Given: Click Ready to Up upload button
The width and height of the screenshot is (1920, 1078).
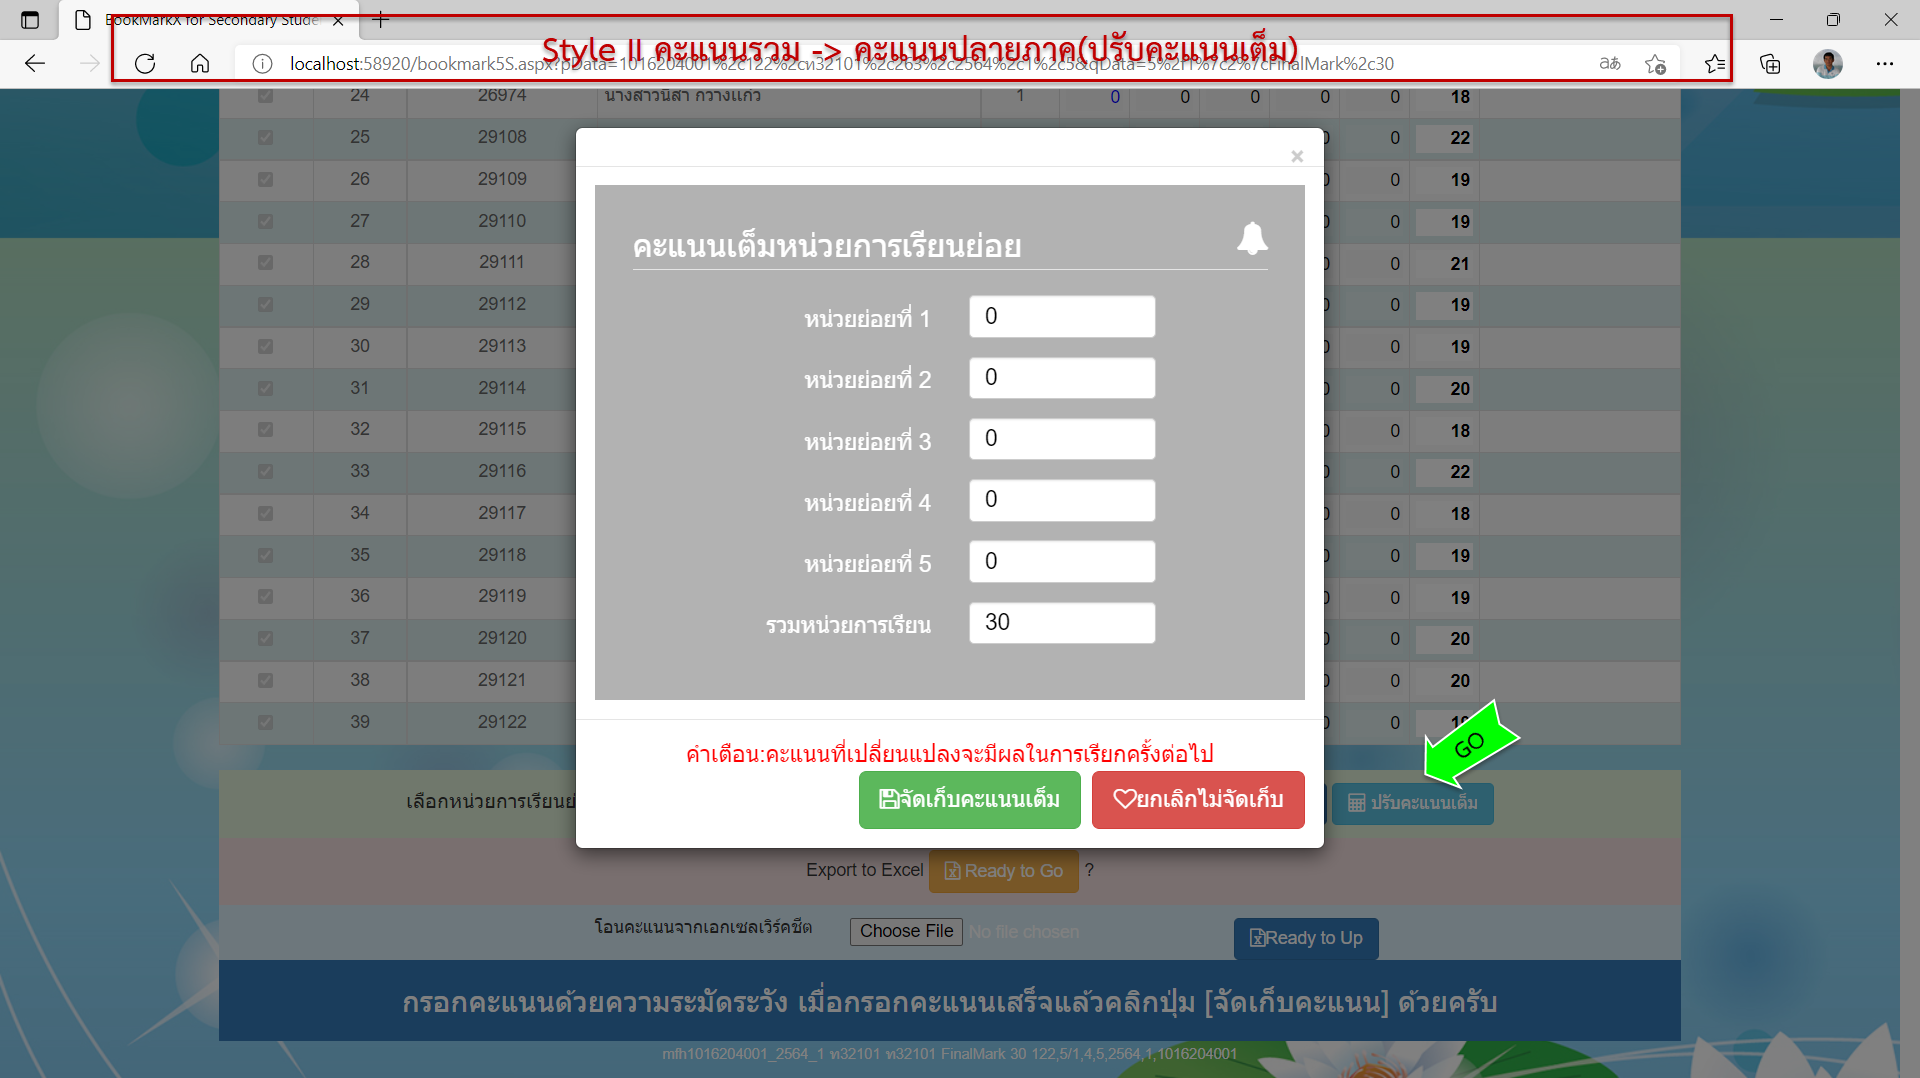Looking at the screenshot, I should (x=1306, y=938).
